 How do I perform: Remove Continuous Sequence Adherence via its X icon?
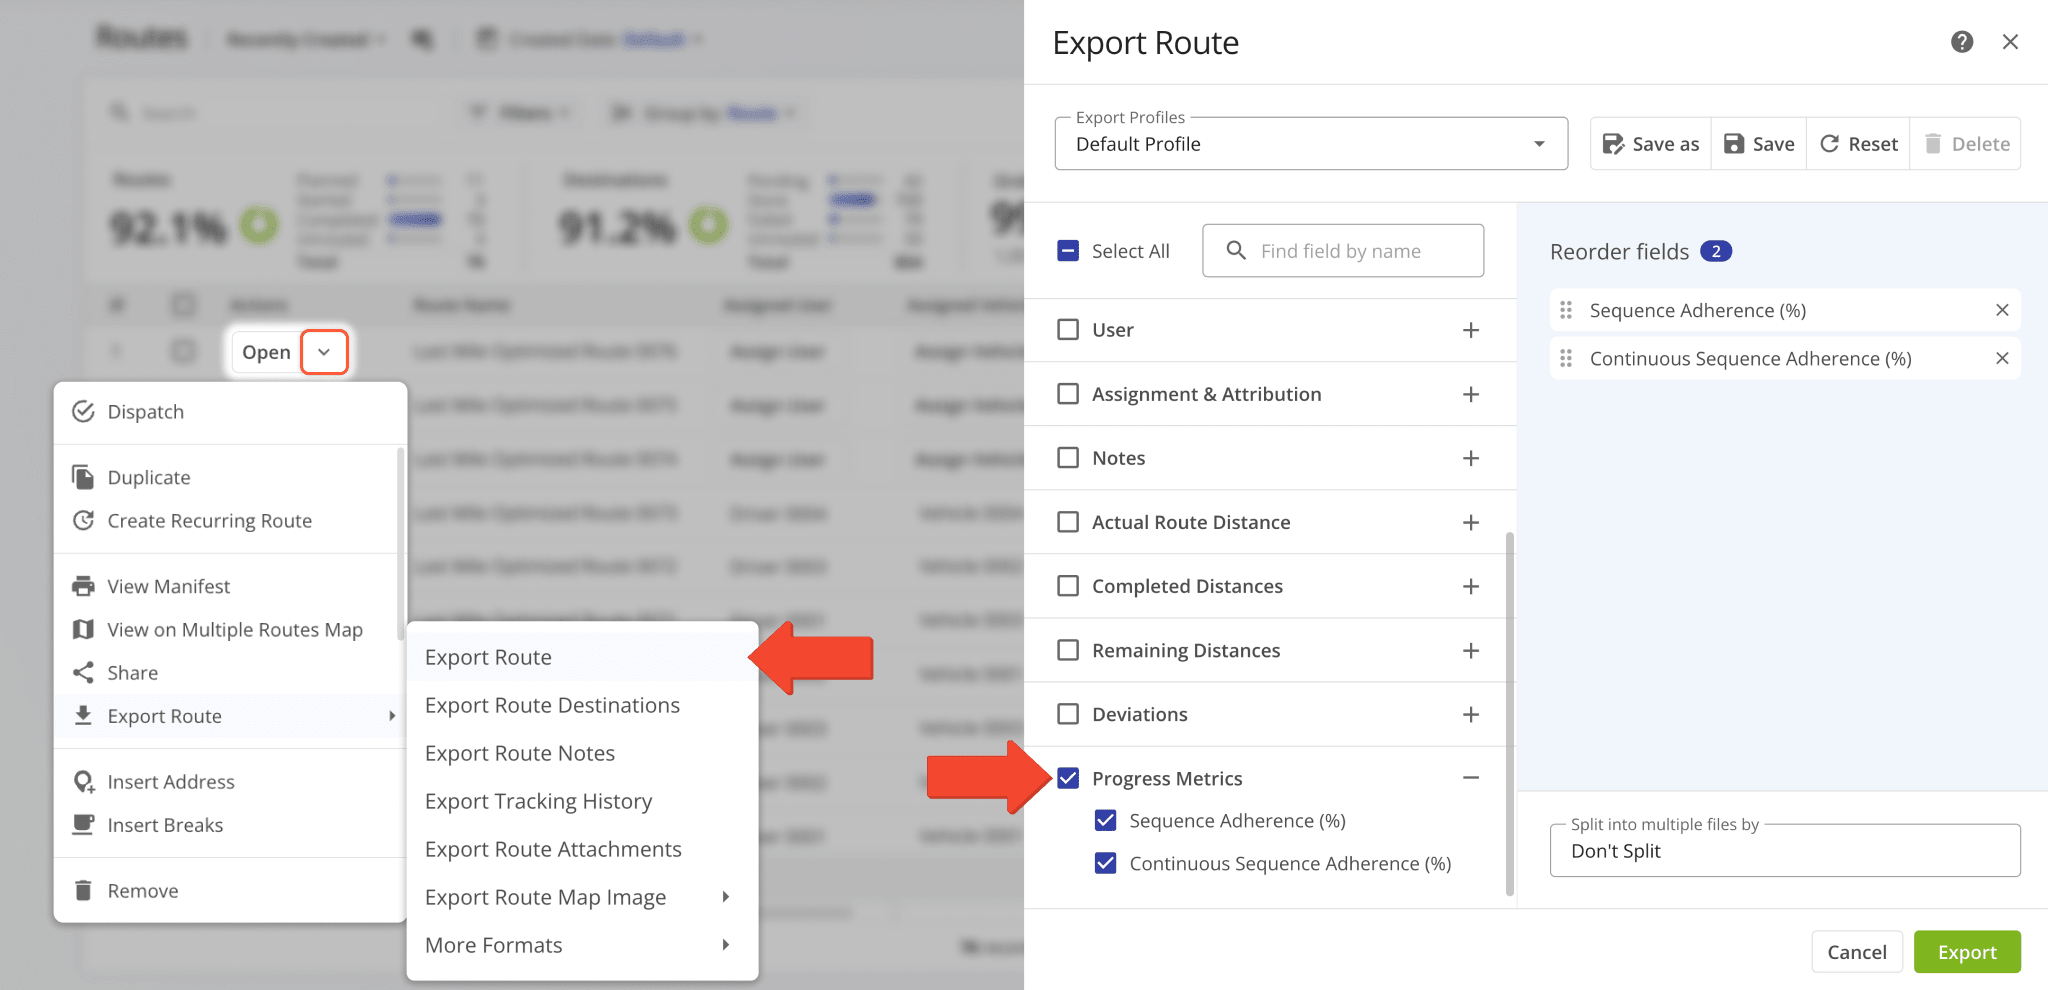[x=2003, y=358]
